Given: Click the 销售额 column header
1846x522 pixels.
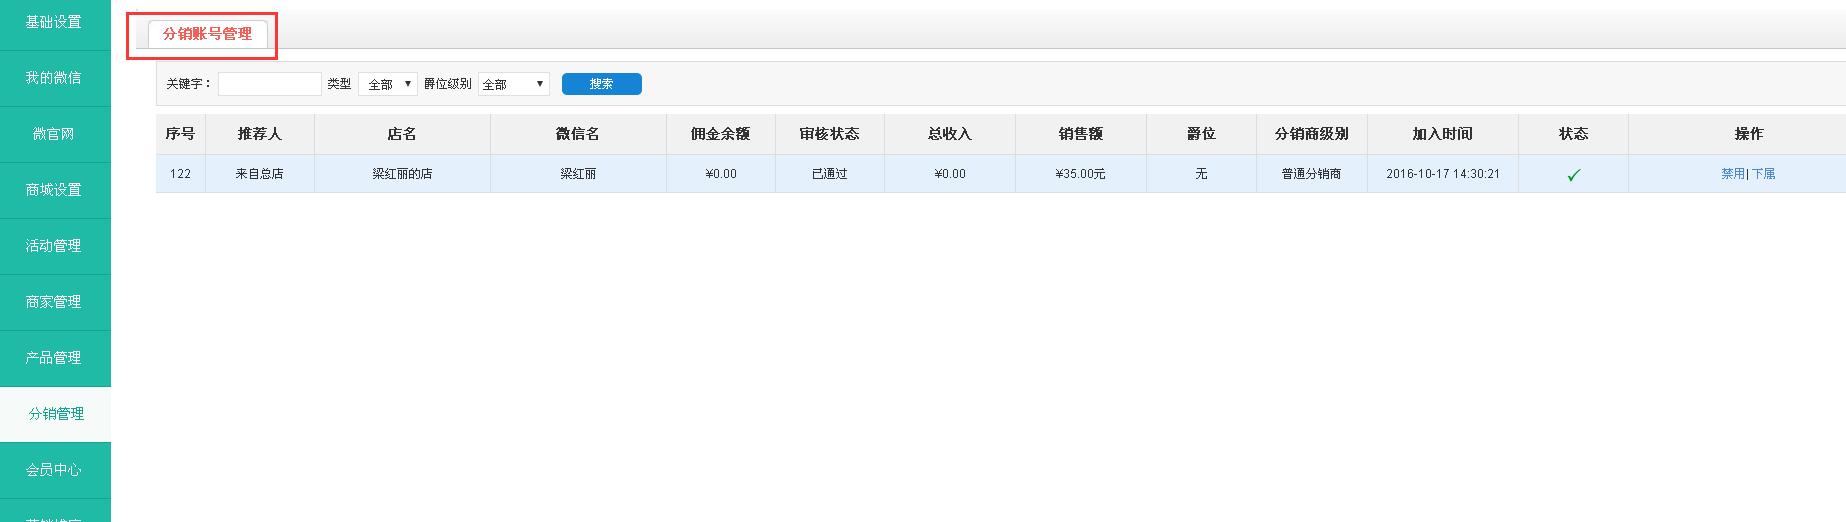Looking at the screenshot, I should pos(1080,134).
